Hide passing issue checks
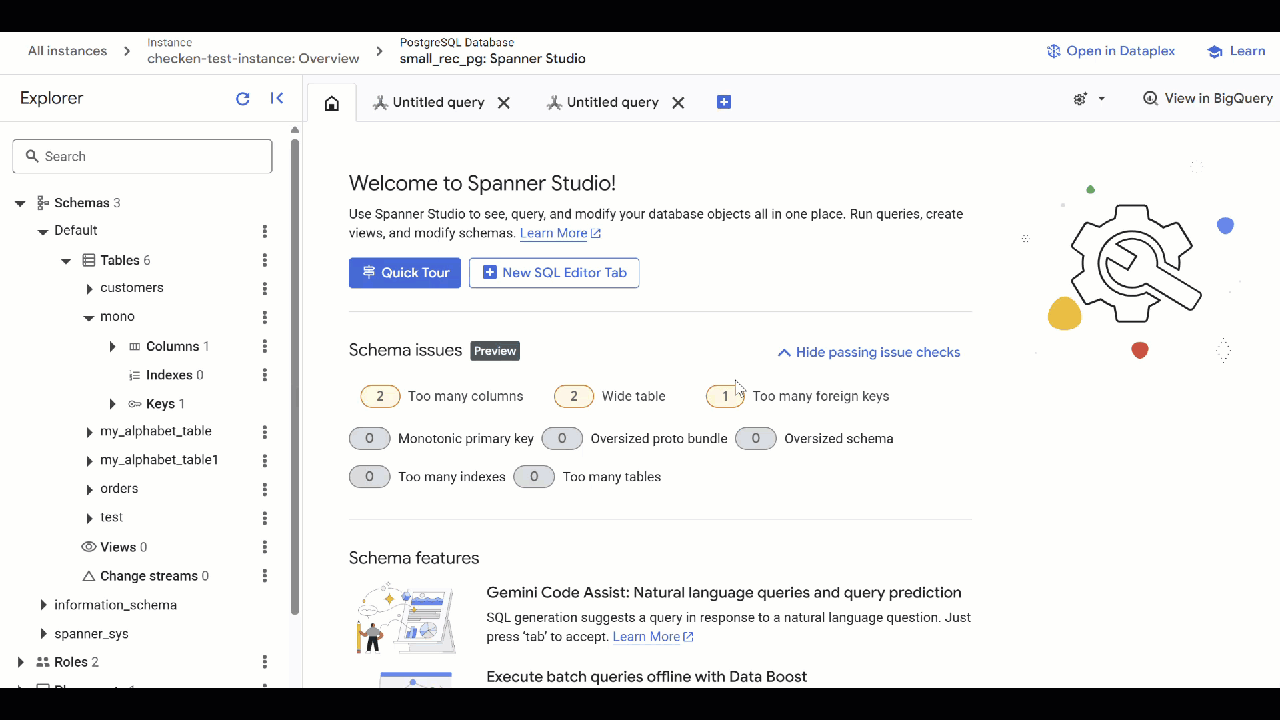Image resolution: width=1280 pixels, height=720 pixels. 869,352
